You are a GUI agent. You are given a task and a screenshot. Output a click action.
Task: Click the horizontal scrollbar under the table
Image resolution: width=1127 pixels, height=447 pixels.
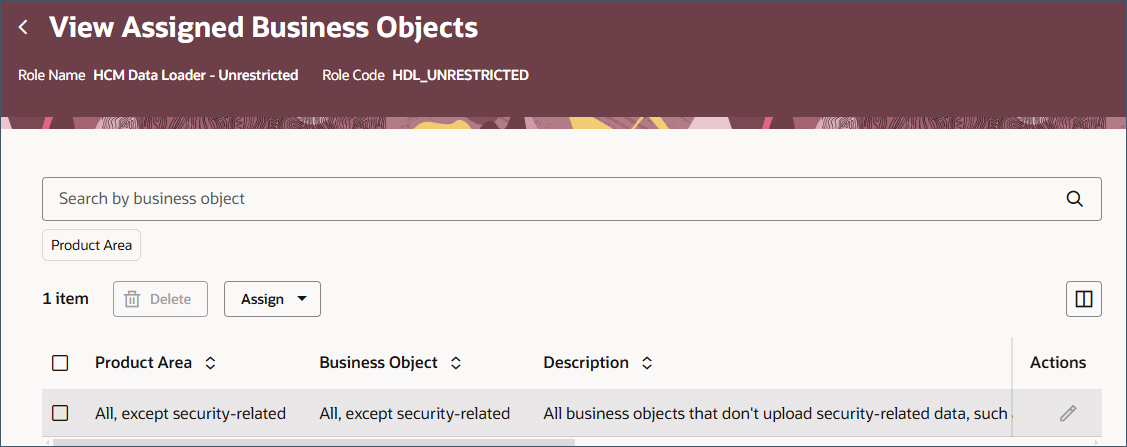313,442
